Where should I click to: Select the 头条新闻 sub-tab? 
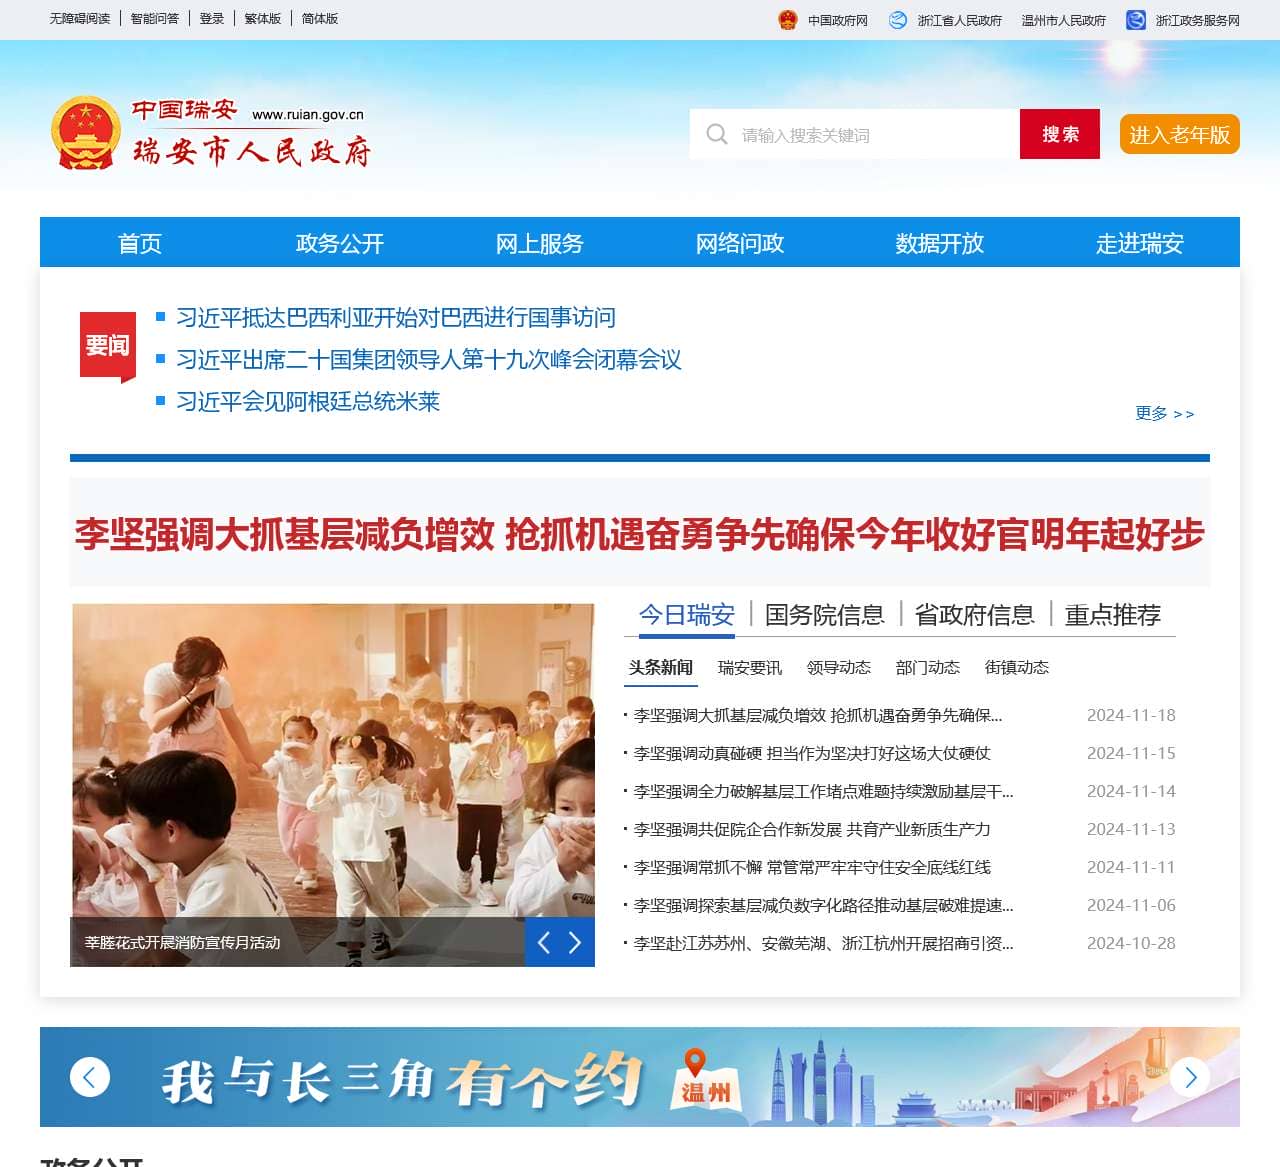tap(661, 667)
